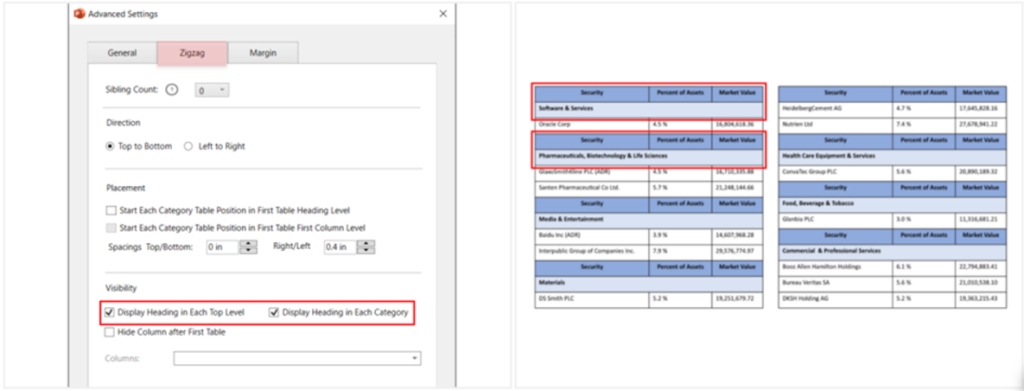The image size is (1024, 391).
Task: Click the Health Care Equipment & Services row
Action: tap(892, 157)
